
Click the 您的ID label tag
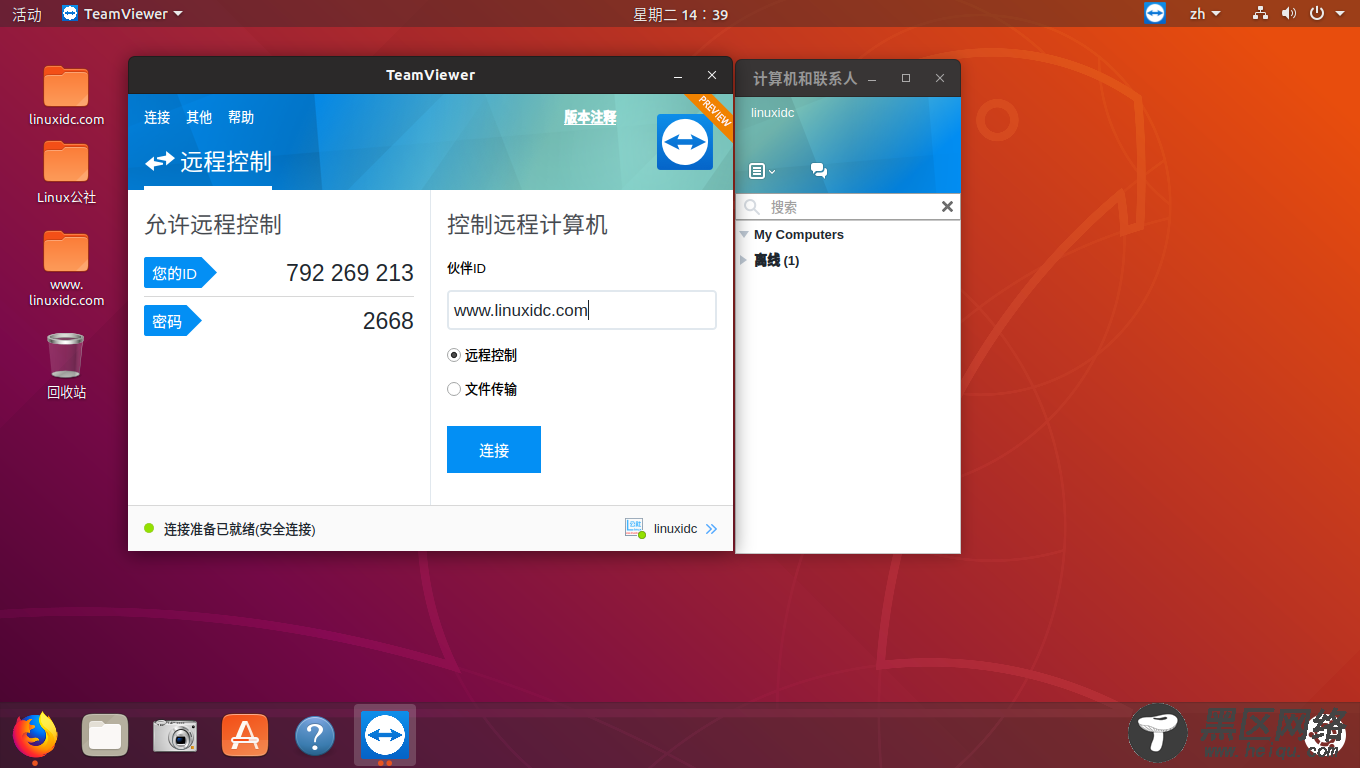pos(180,273)
